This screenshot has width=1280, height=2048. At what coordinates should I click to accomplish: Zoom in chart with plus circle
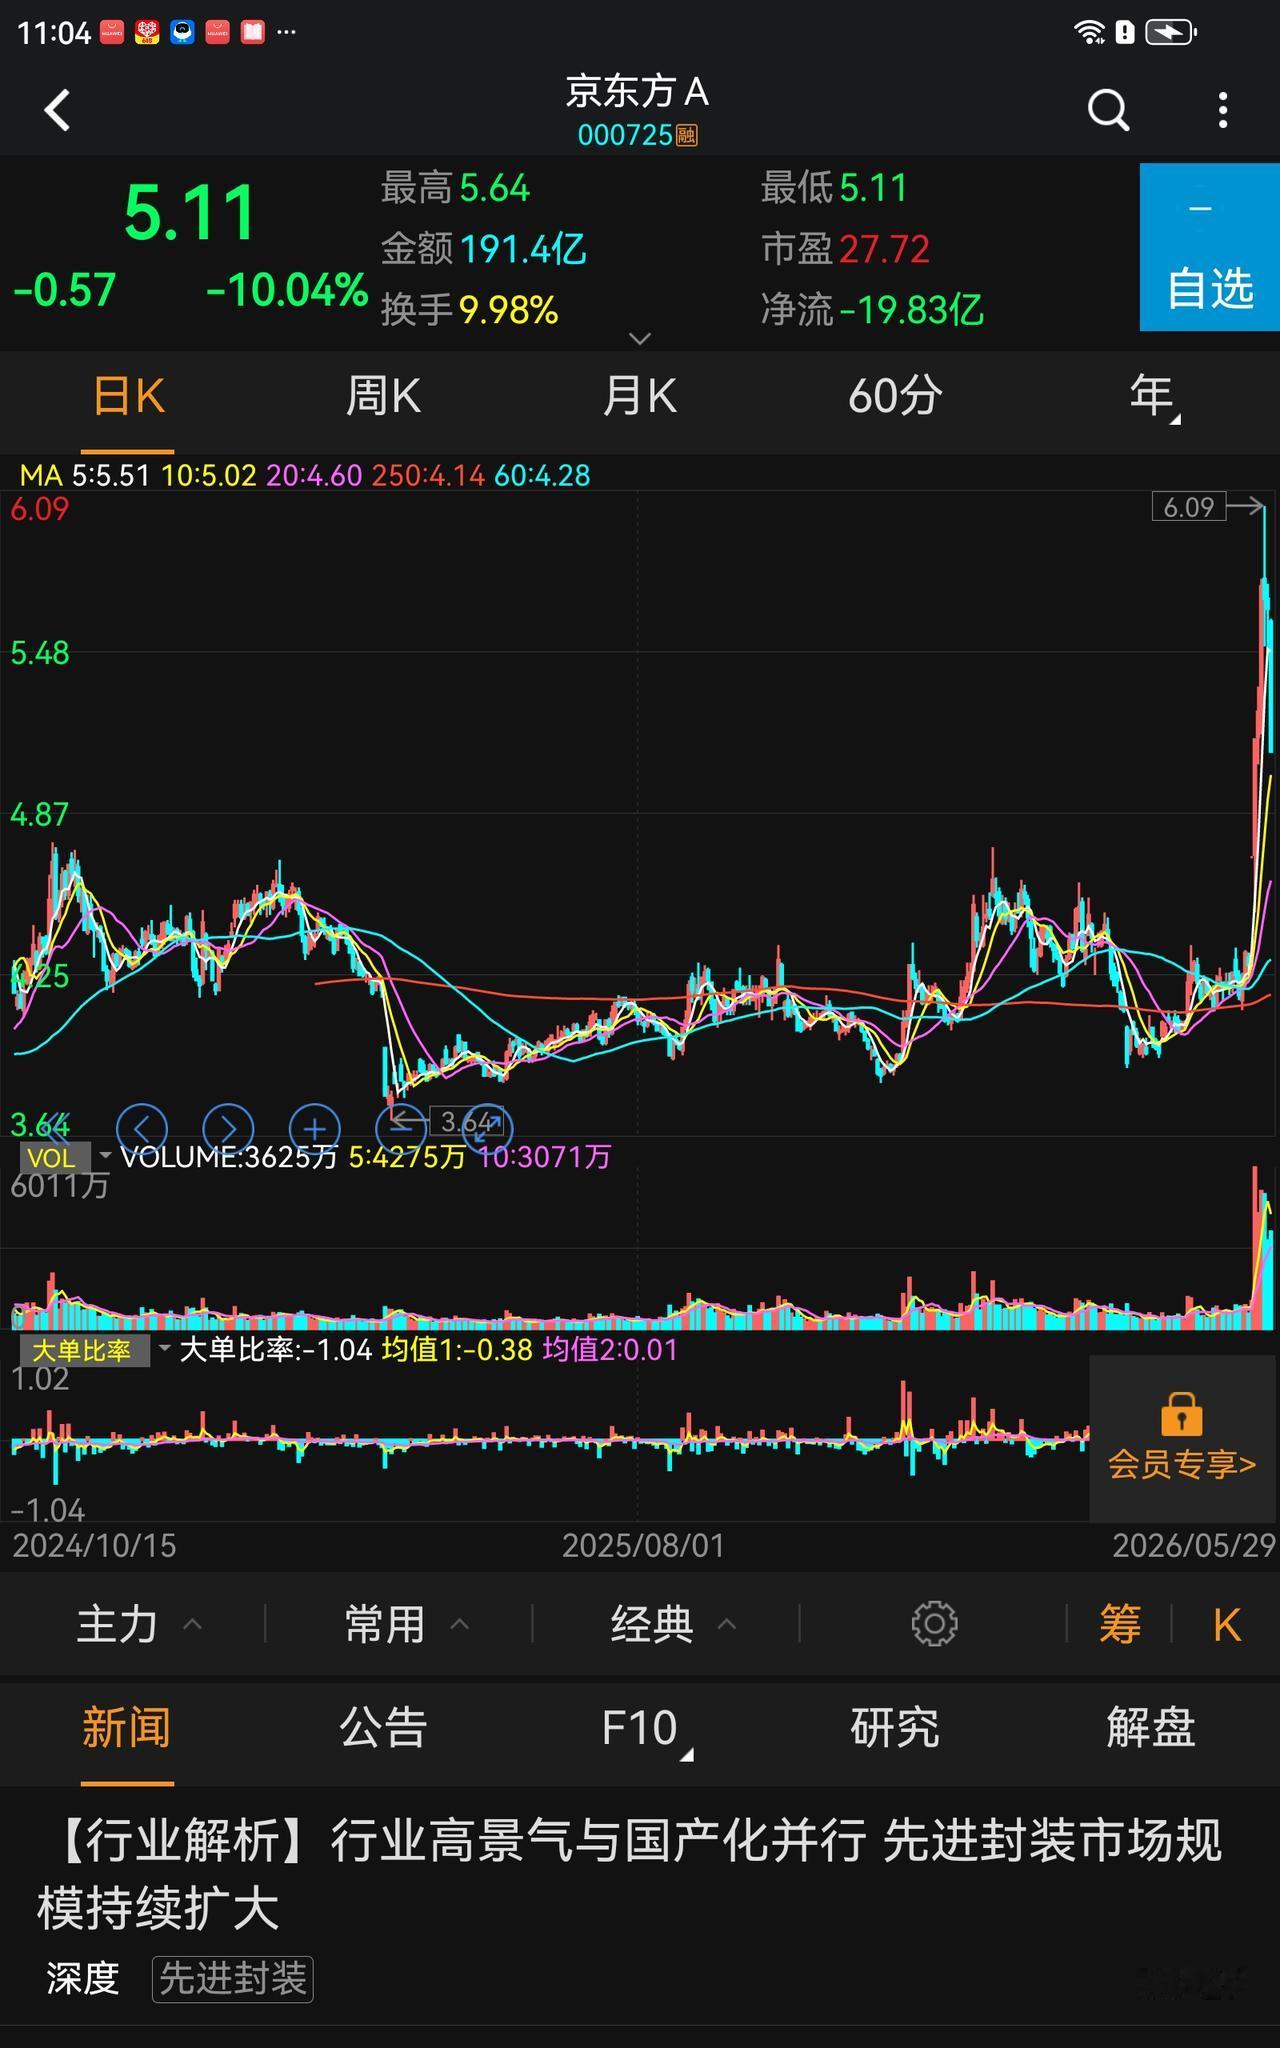click(315, 1129)
